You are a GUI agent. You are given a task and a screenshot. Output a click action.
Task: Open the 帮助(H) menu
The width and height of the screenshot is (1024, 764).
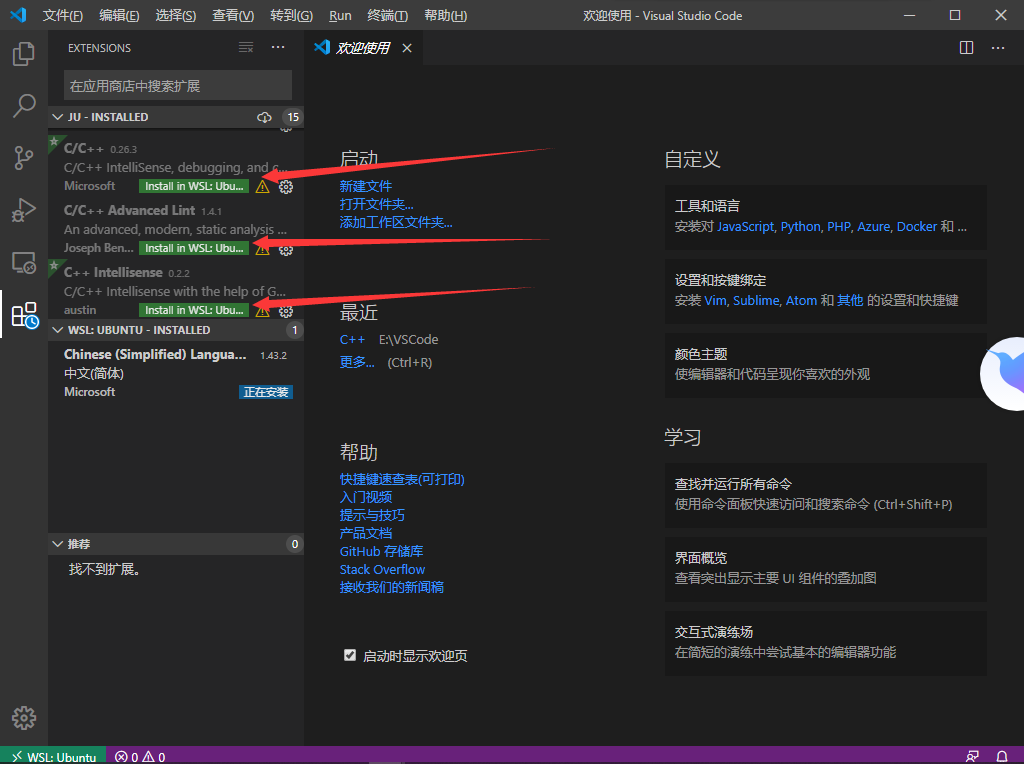(445, 15)
